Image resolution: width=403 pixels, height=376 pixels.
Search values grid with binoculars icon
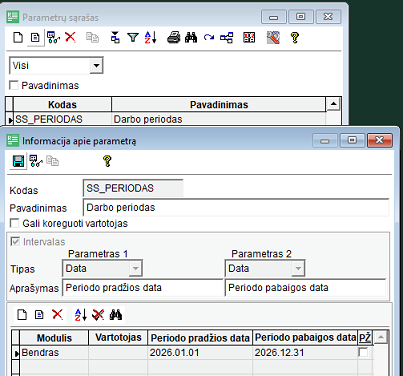[116, 314]
